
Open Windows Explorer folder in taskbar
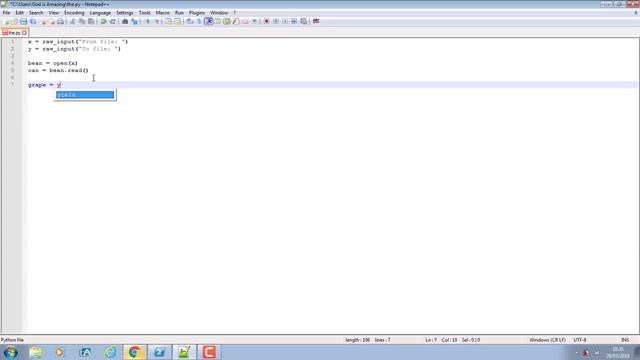click(36, 352)
